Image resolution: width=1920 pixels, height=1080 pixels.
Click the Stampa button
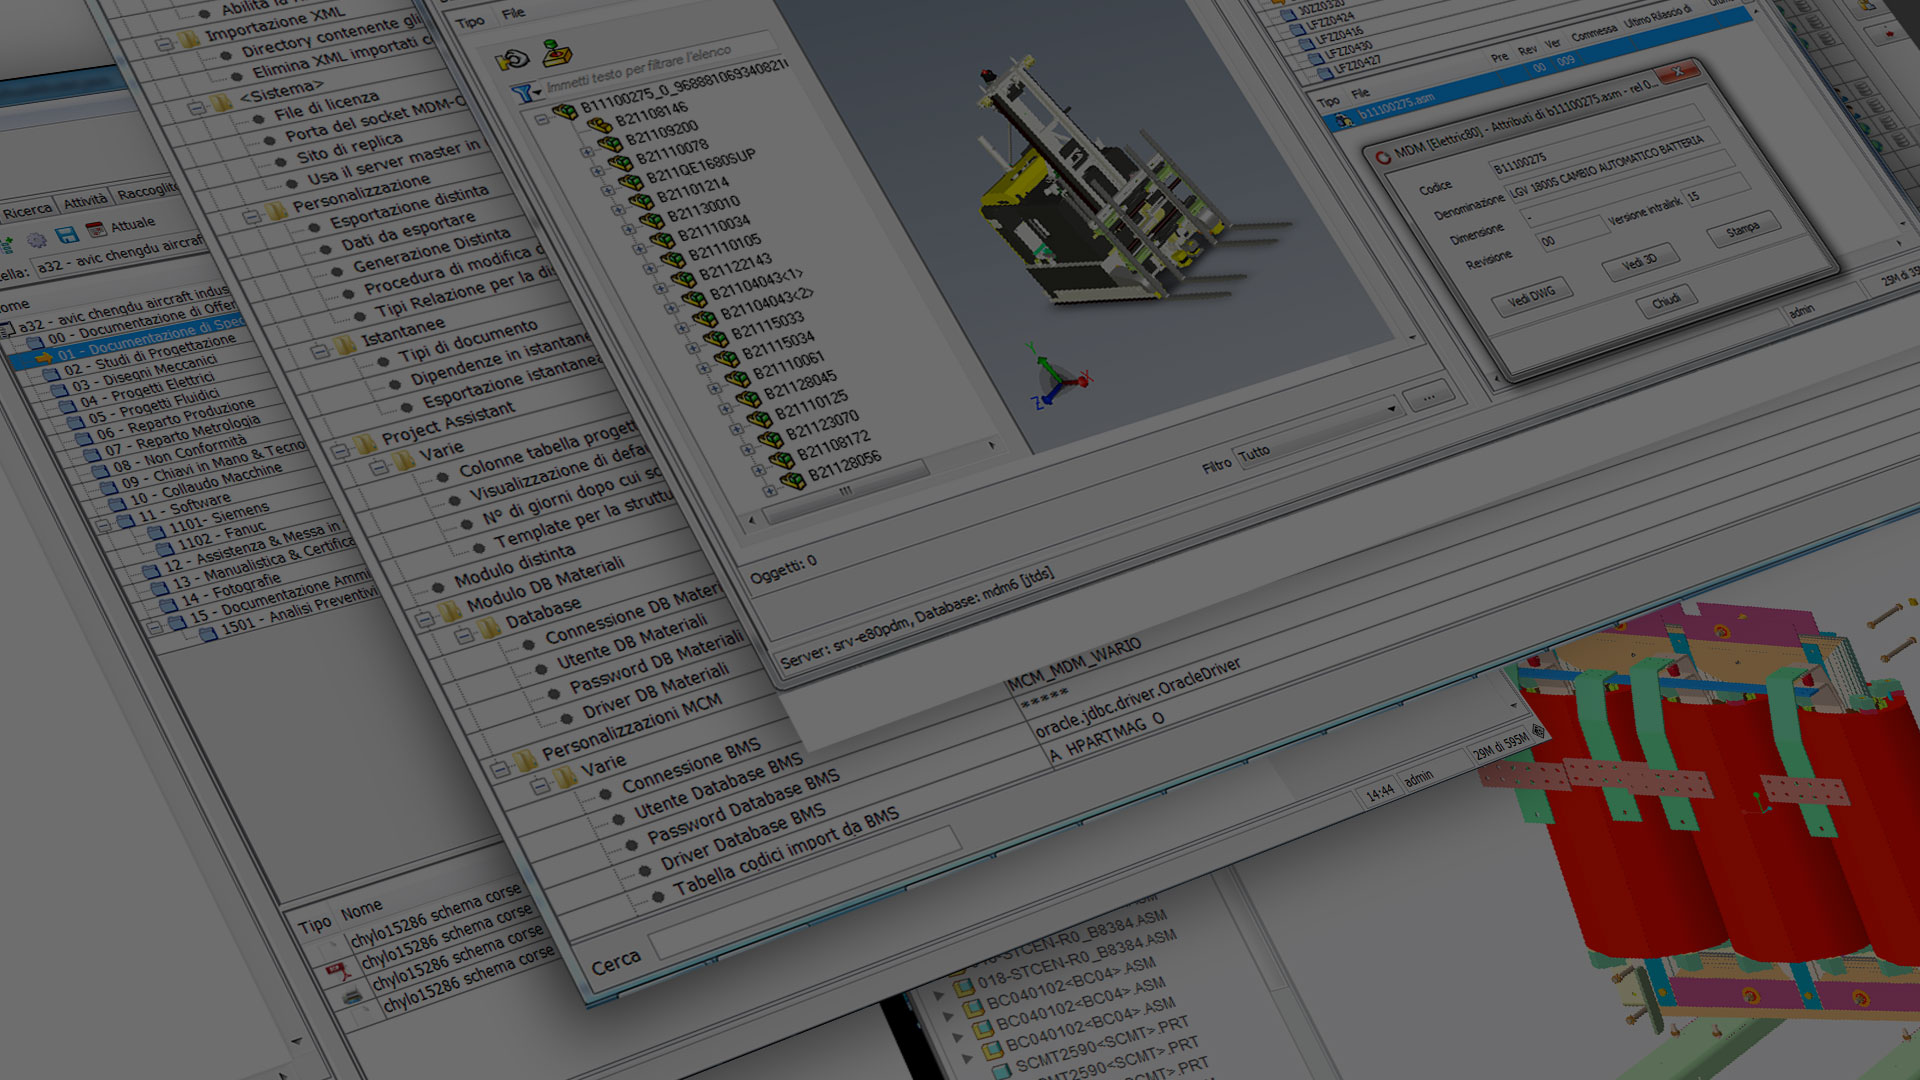1742,231
